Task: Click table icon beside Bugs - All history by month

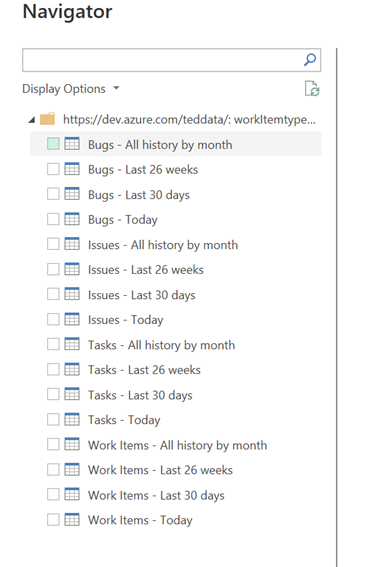Action: coord(72,144)
